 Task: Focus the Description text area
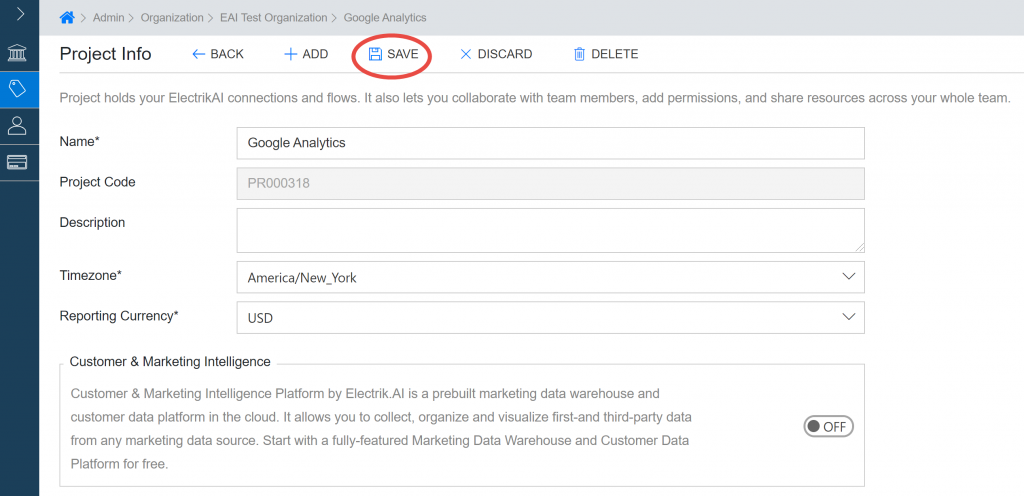(551, 230)
